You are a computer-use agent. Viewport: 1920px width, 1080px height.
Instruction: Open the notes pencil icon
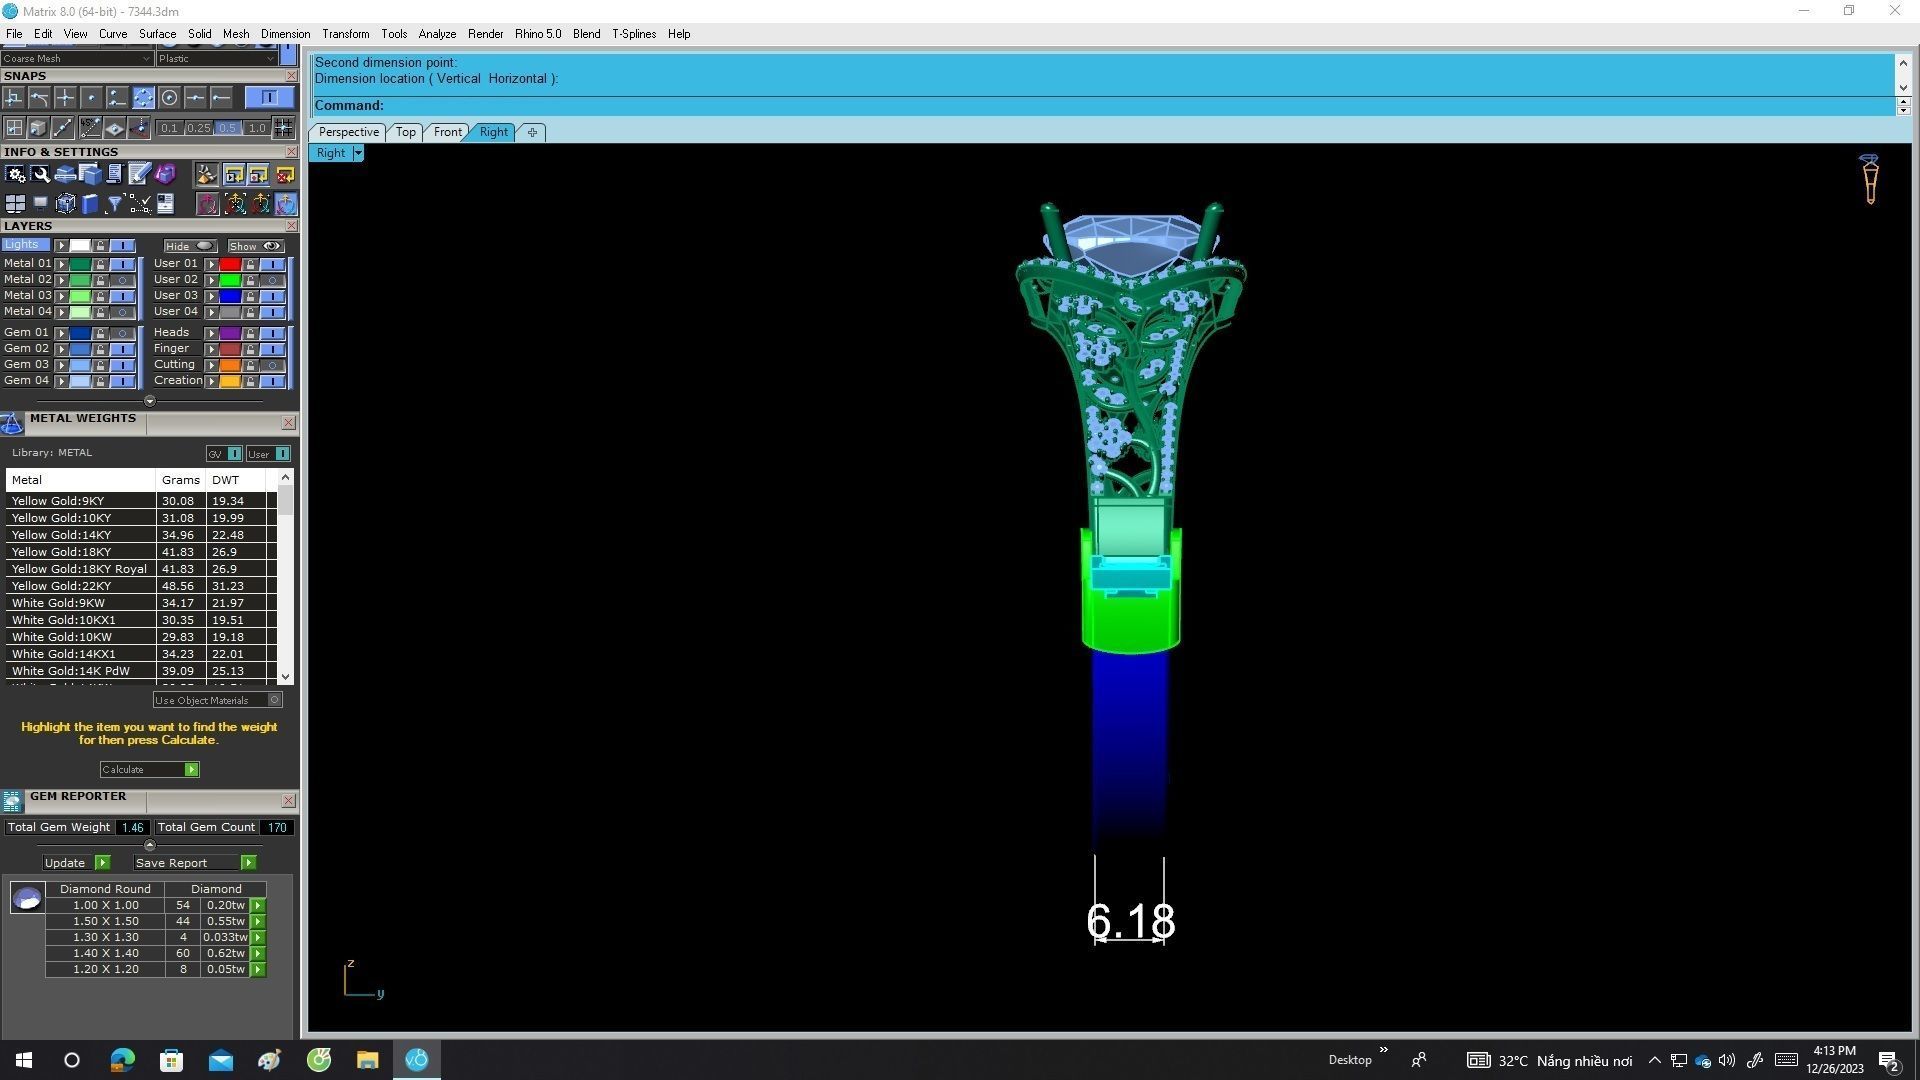(x=139, y=175)
